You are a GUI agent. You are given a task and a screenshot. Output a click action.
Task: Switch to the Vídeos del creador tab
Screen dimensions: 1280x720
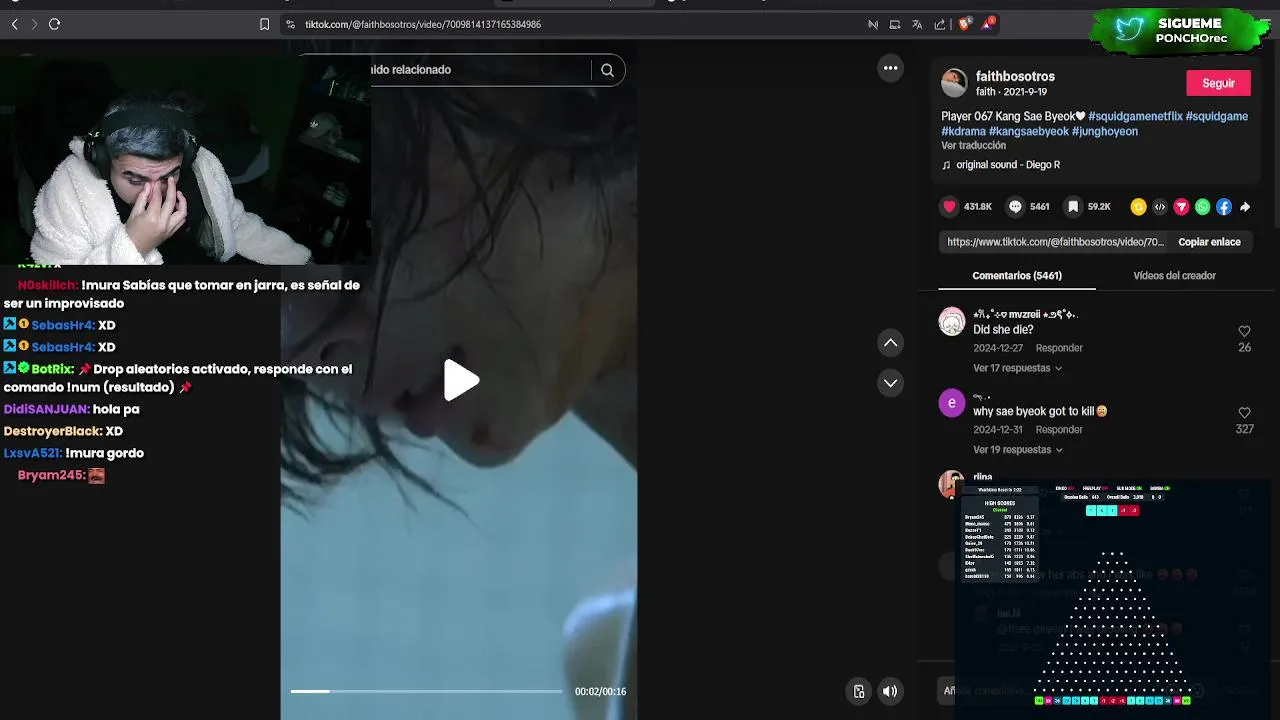(x=1174, y=276)
